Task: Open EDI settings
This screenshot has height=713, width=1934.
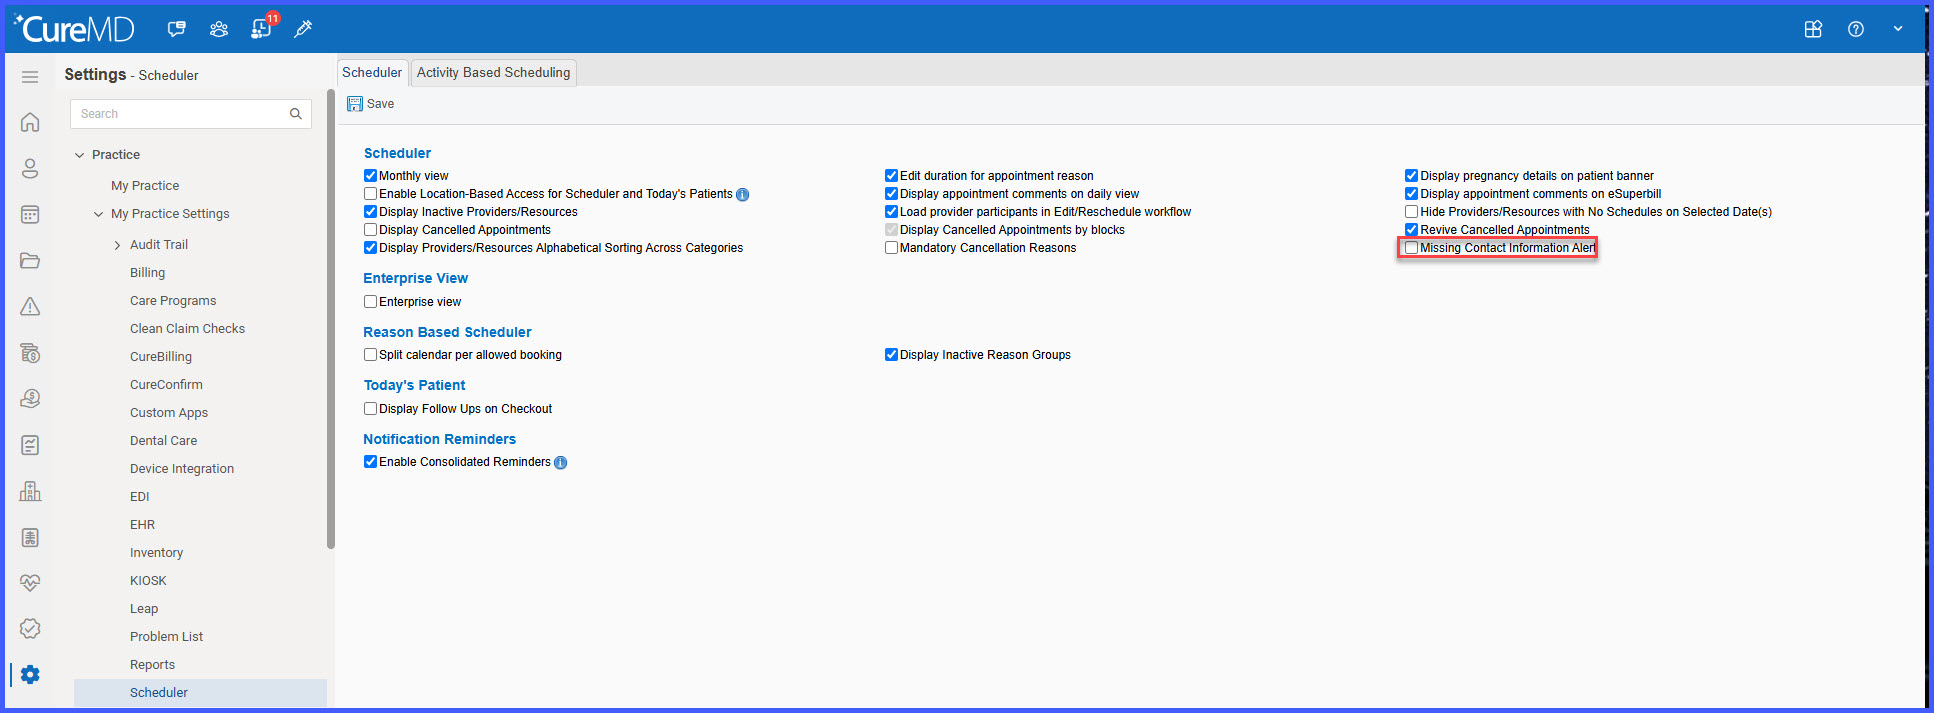Action: [x=140, y=497]
